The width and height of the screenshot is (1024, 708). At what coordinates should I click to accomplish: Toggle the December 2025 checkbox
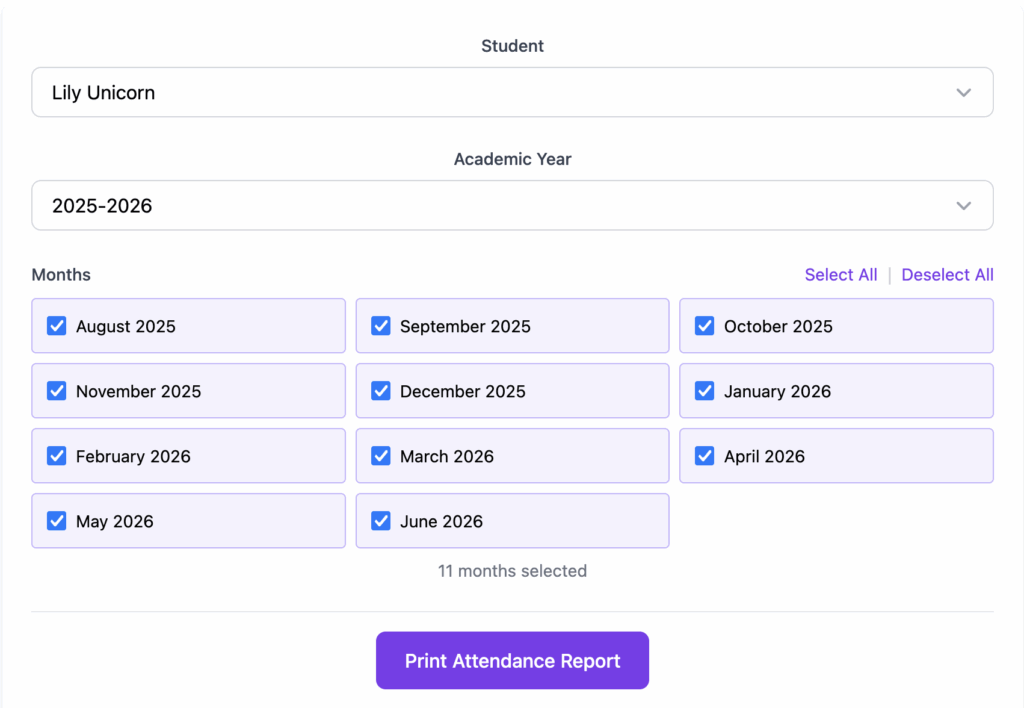pyautogui.click(x=381, y=391)
